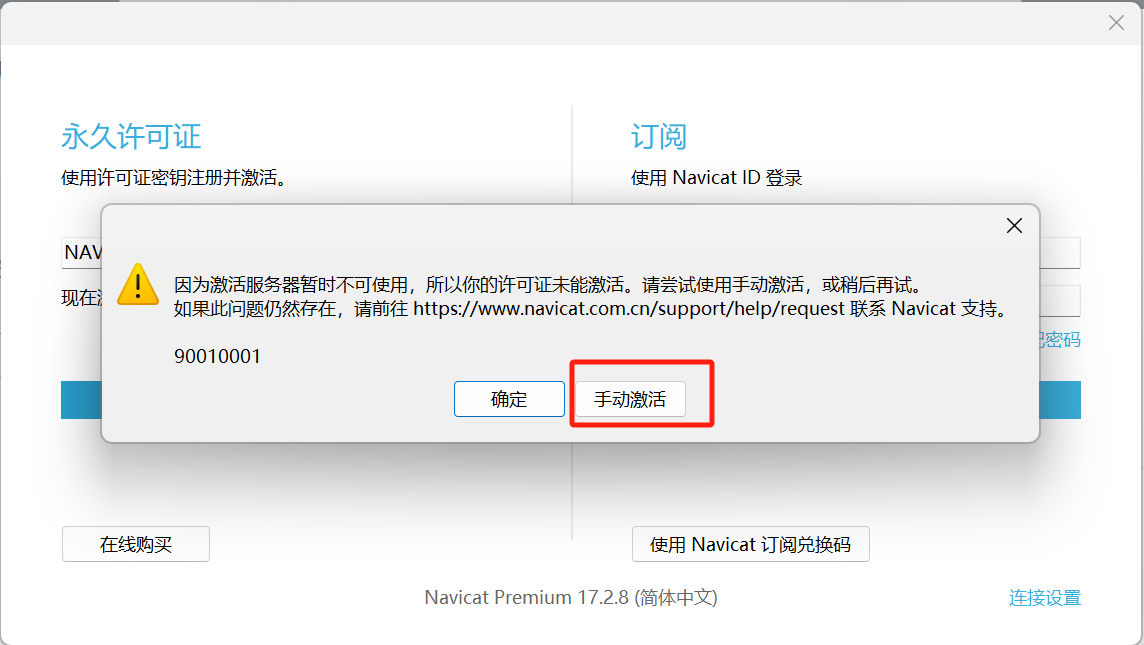
Task: Click the 永久许可证 heading
Action: pyautogui.click(x=131, y=136)
